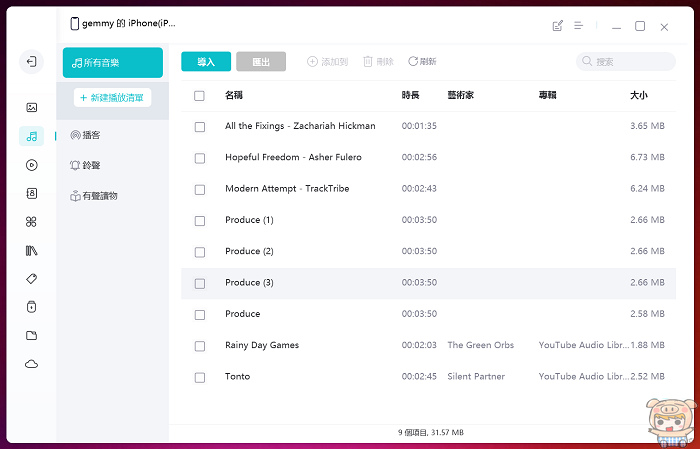
Task: Select the checkbox for Tonto
Action: point(200,377)
